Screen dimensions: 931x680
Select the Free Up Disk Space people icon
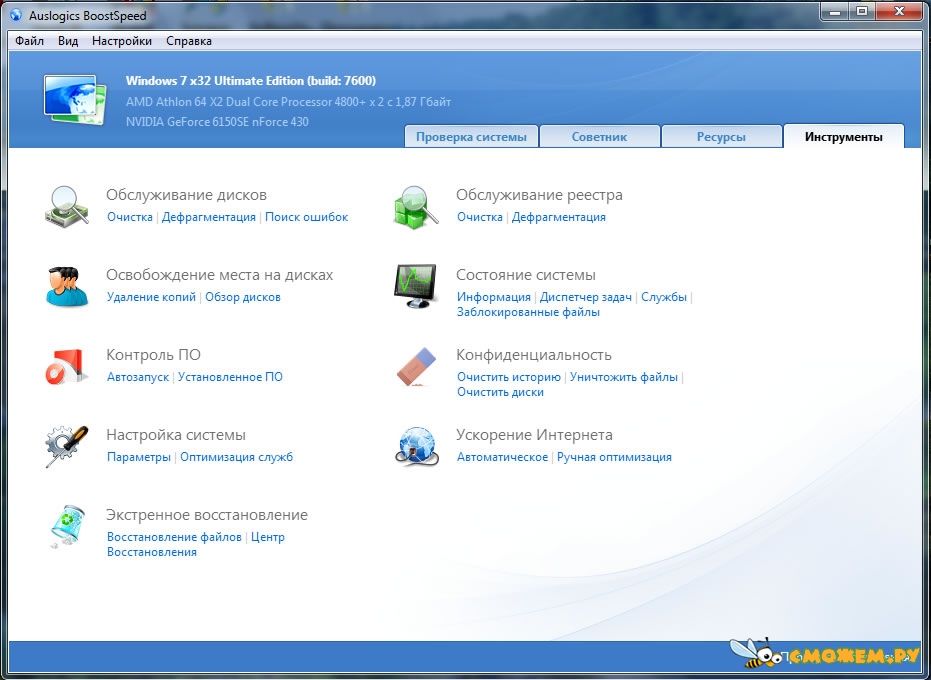tap(66, 286)
